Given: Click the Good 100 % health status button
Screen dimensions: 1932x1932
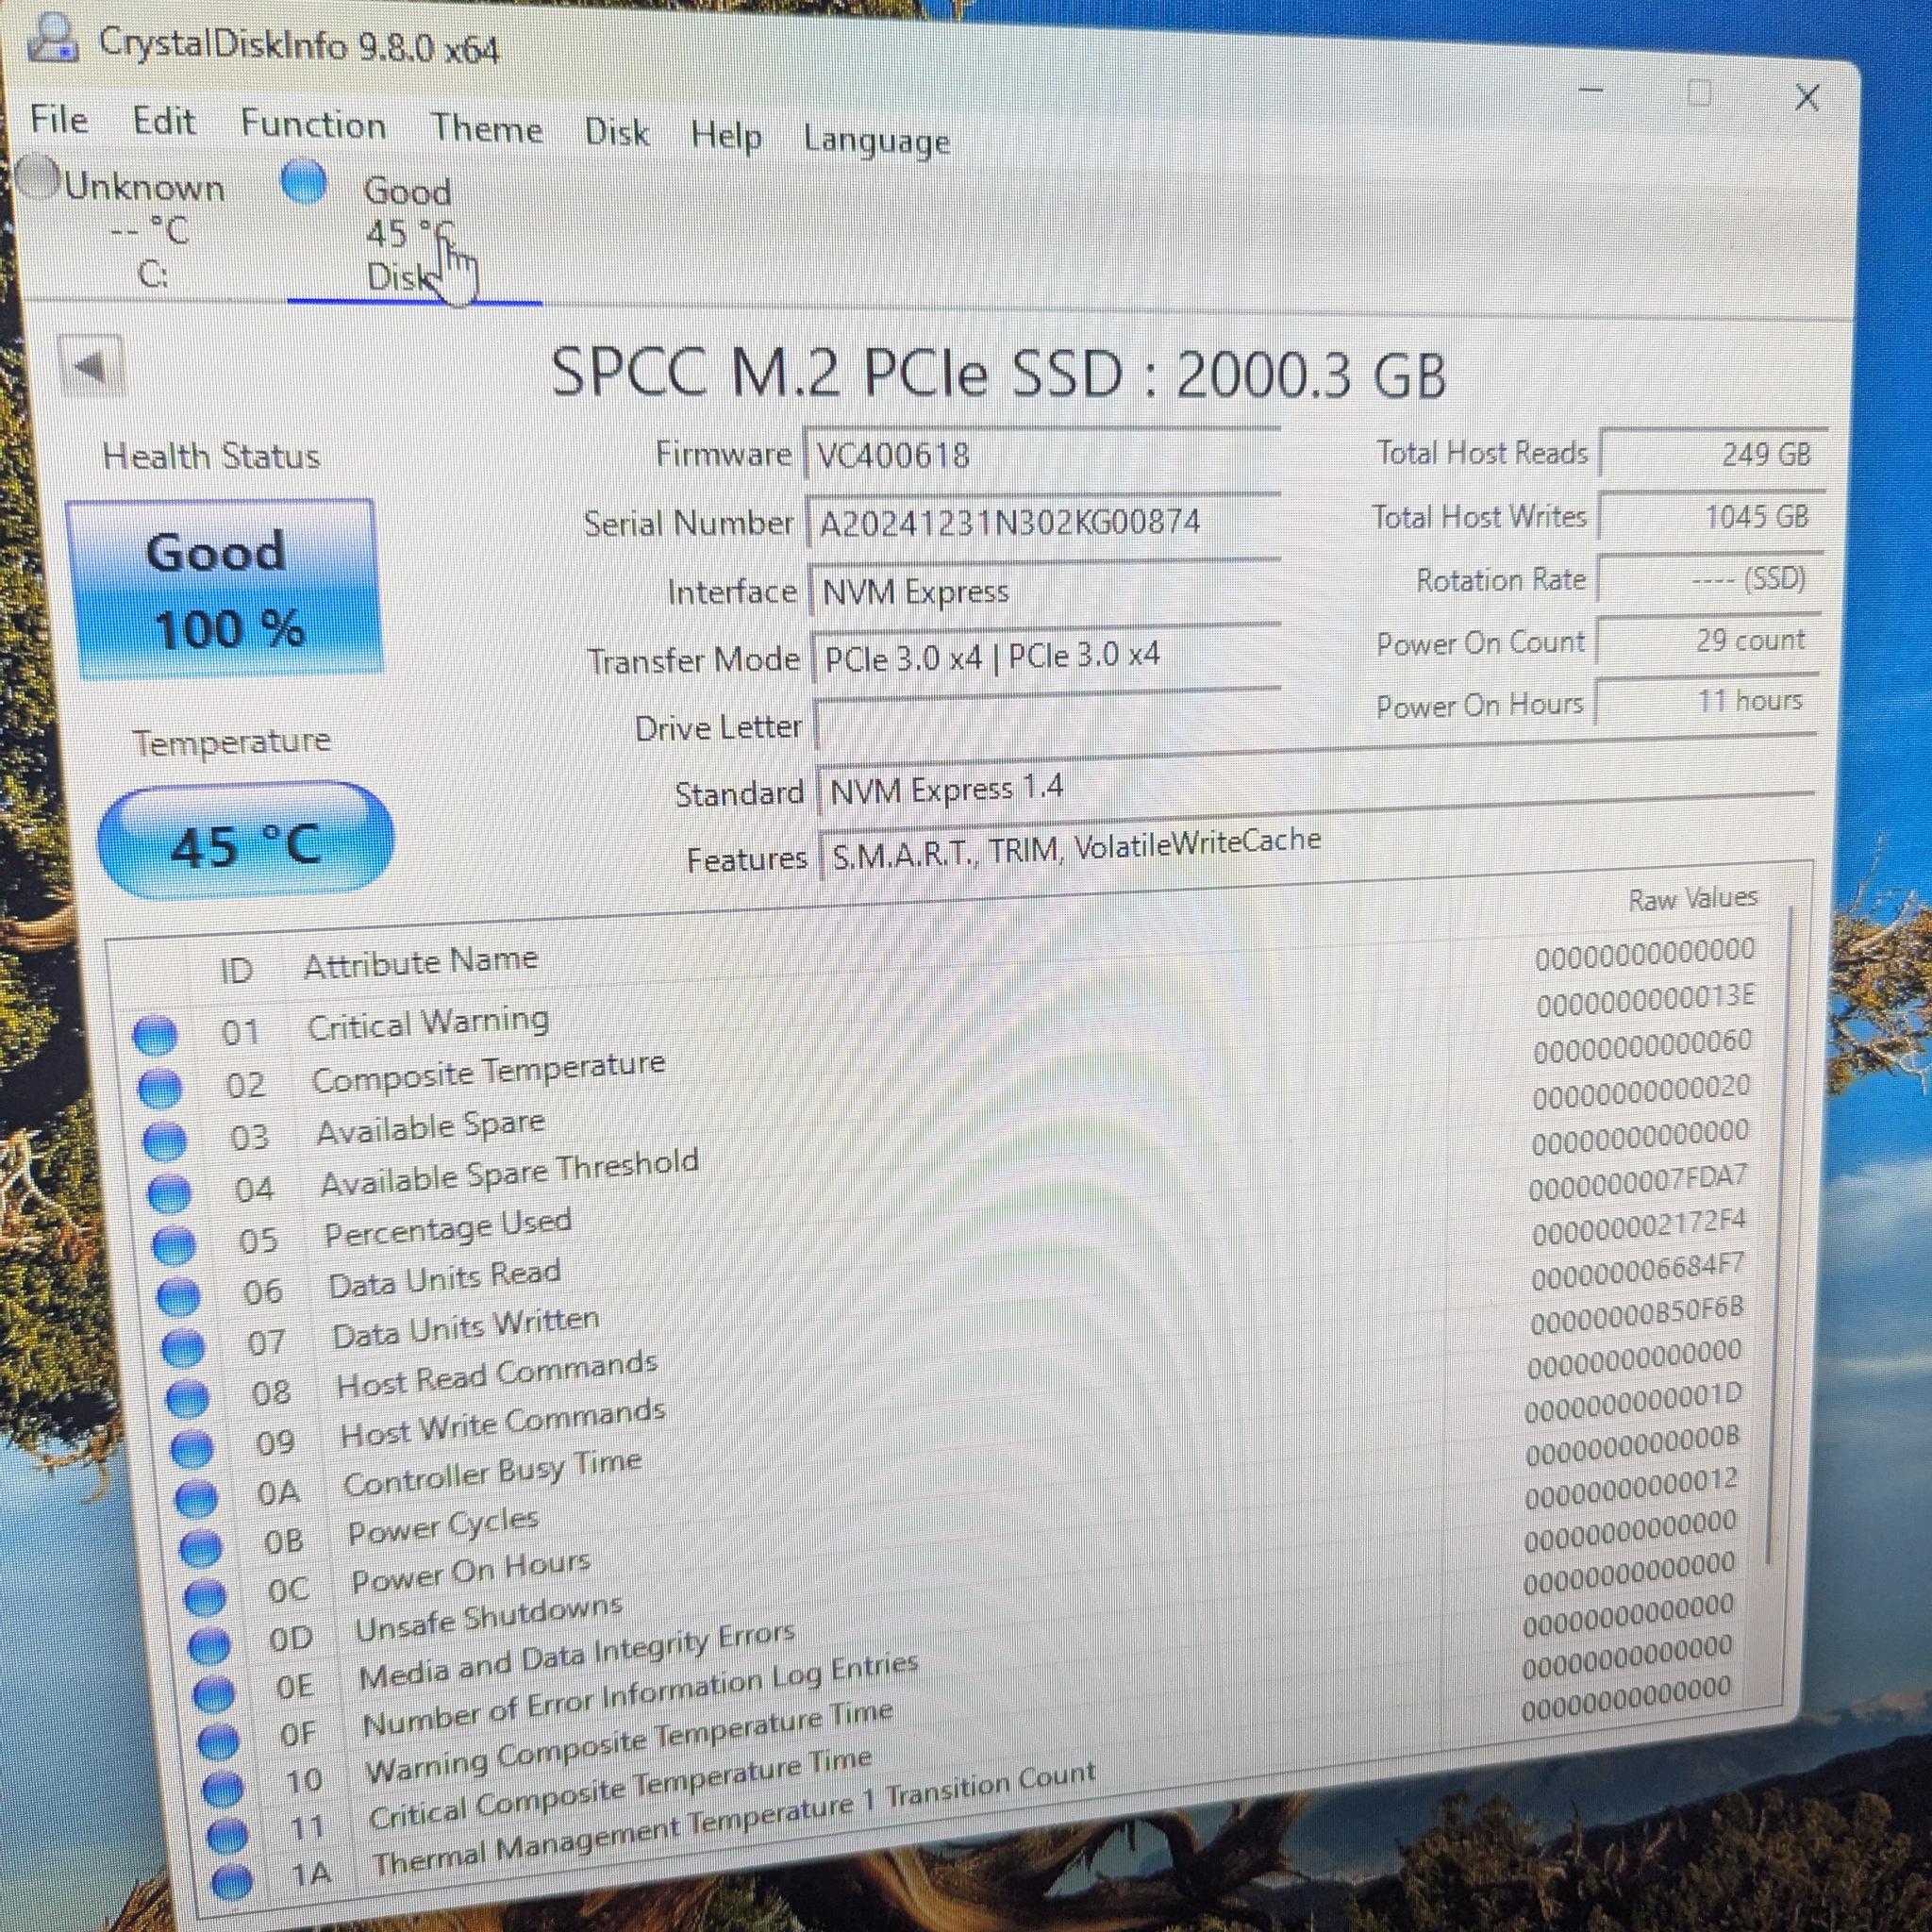Looking at the screenshot, I should click(224, 590).
